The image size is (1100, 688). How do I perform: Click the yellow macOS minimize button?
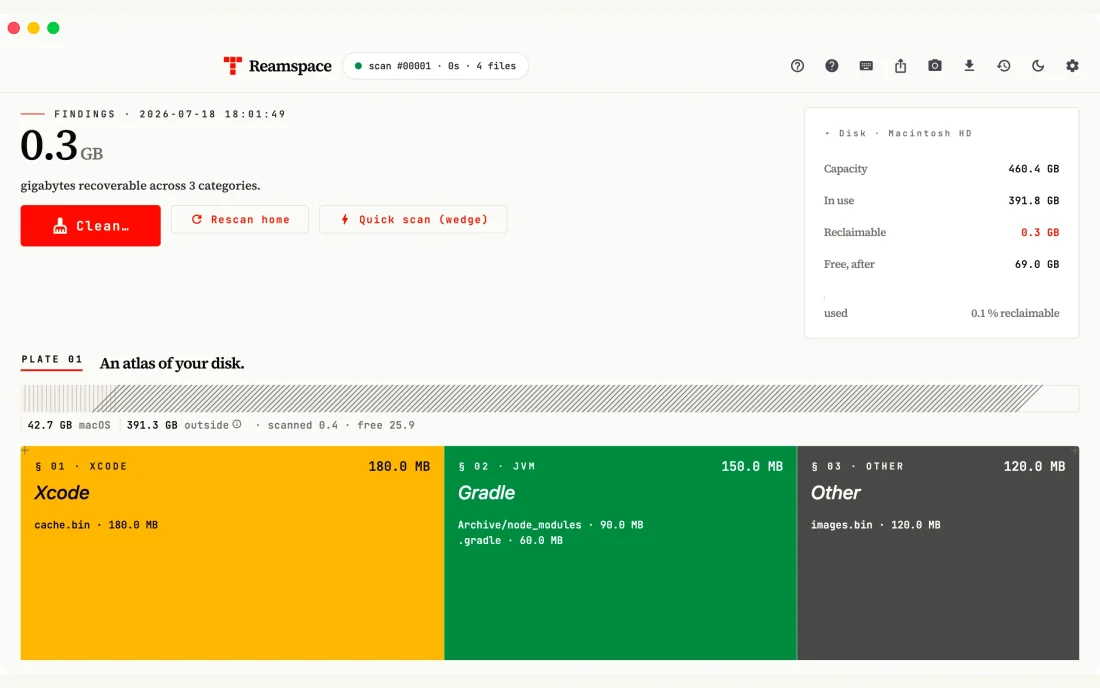click(x=33, y=28)
